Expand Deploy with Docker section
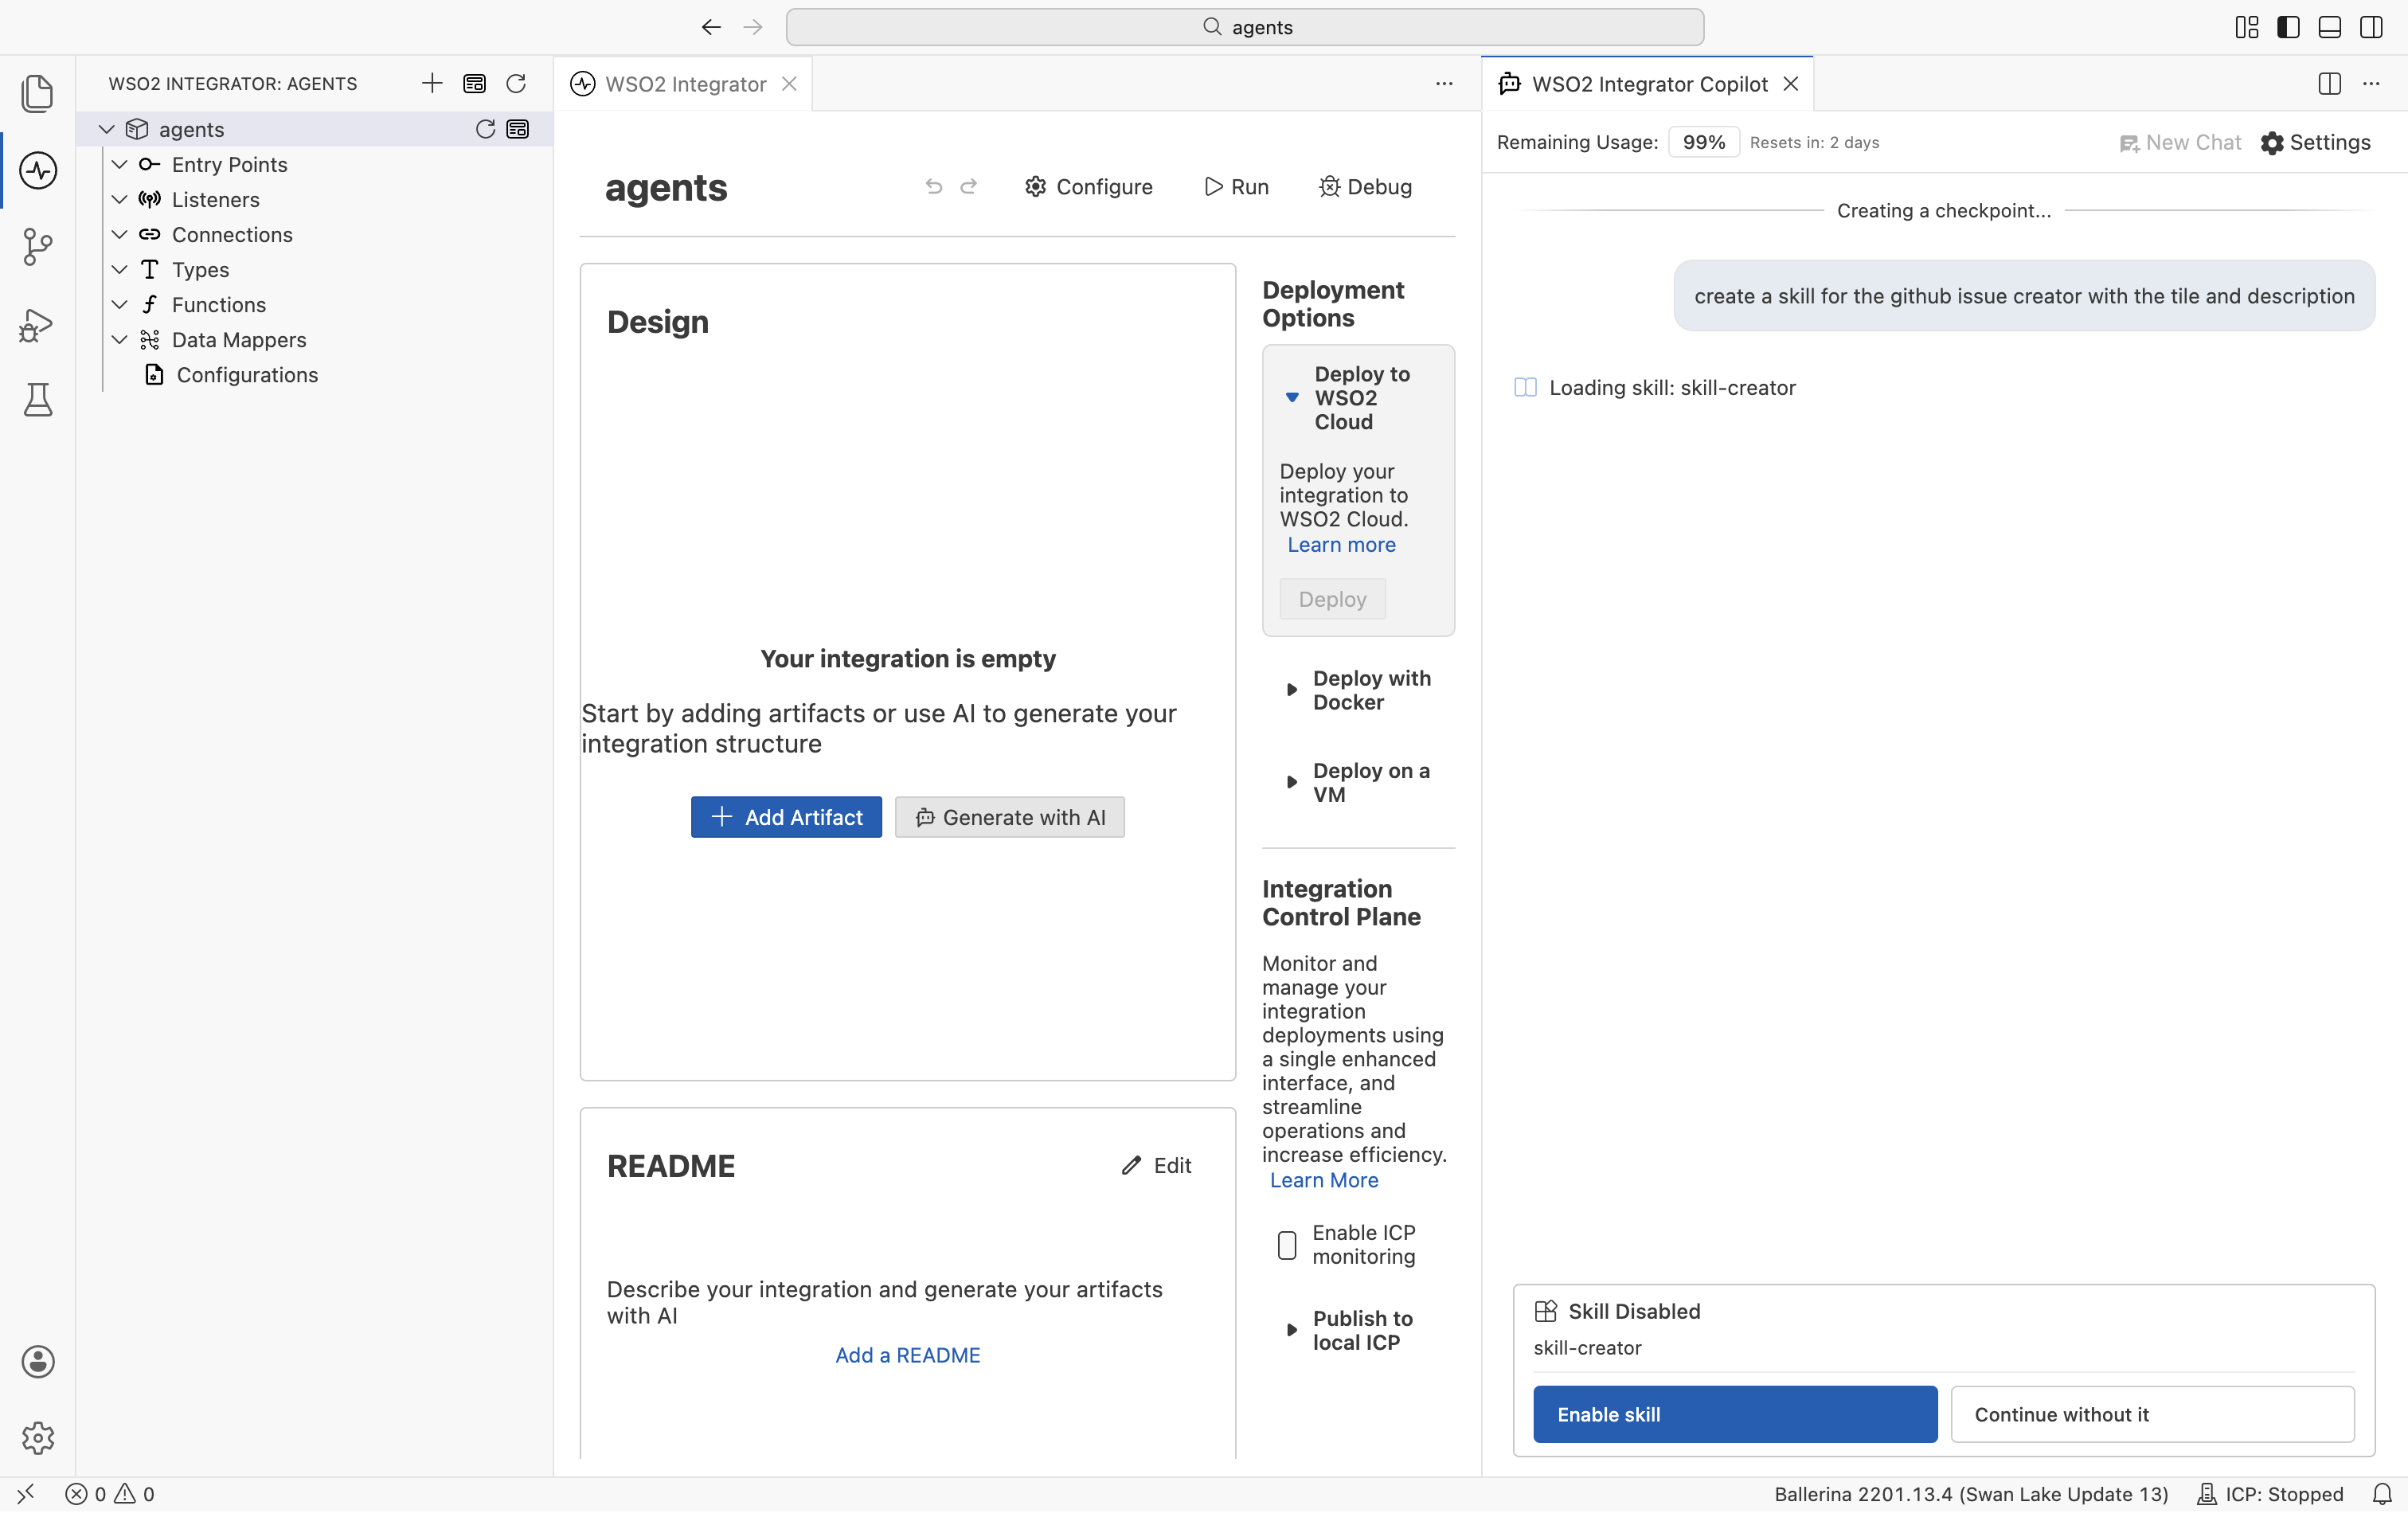 click(x=1292, y=690)
